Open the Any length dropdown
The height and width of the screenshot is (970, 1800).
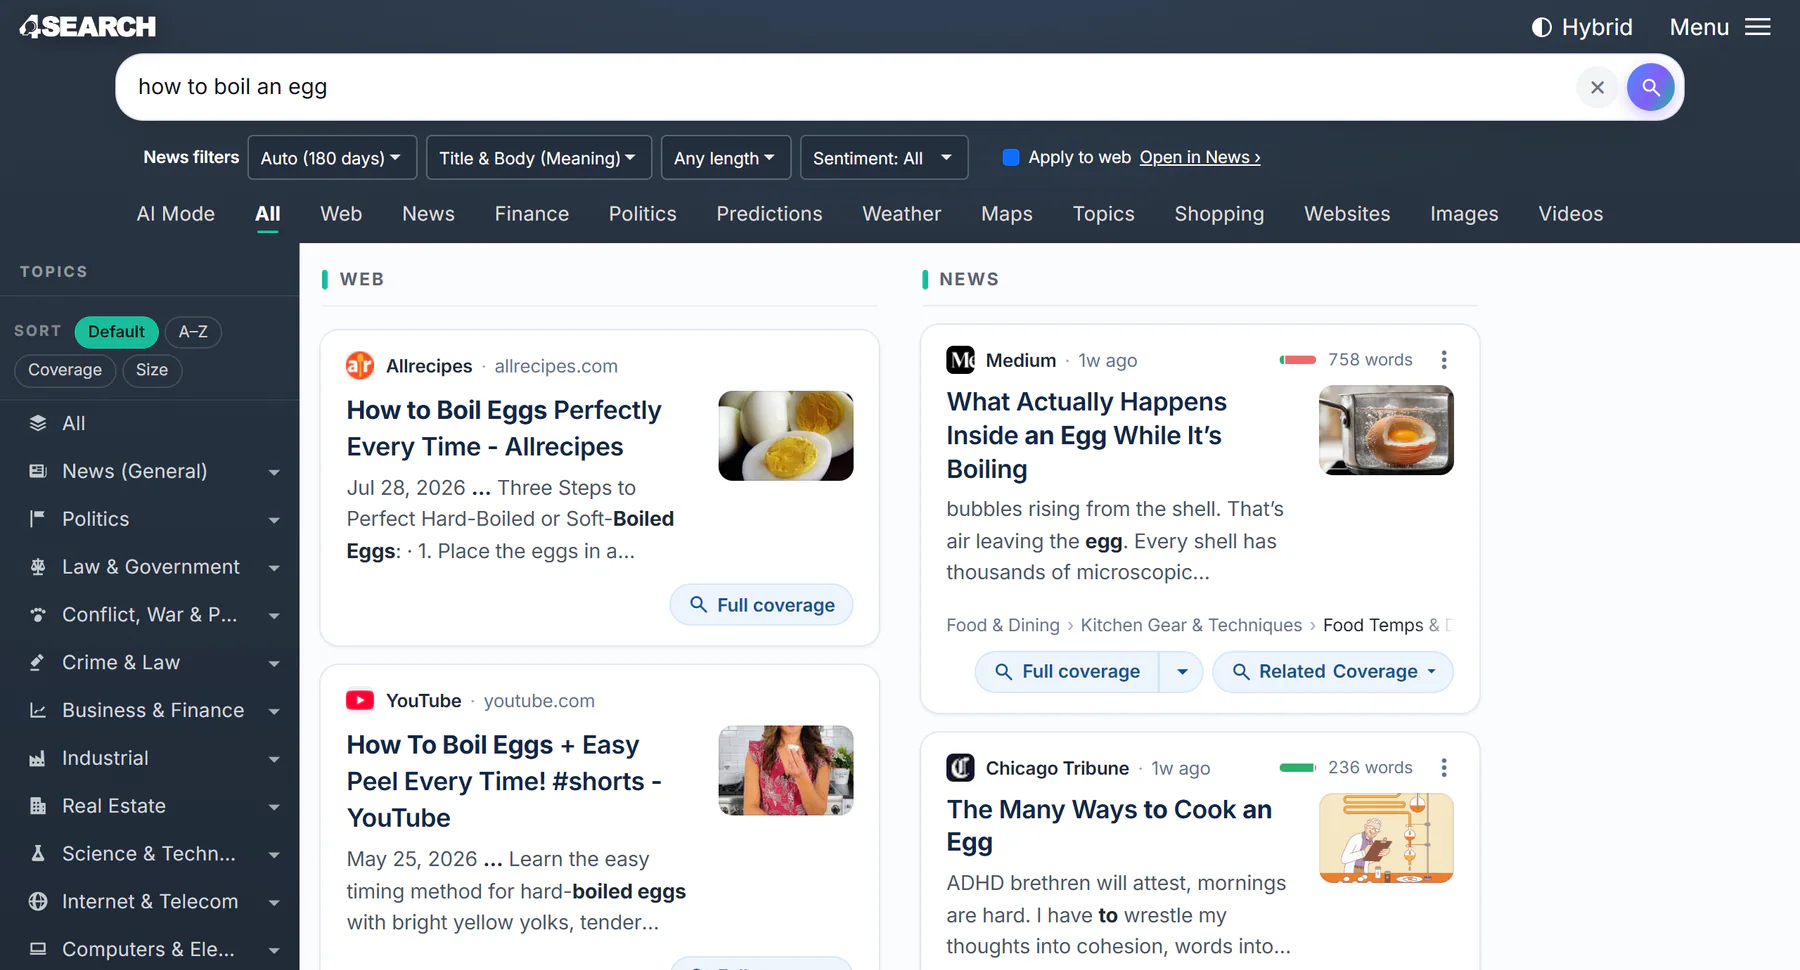coord(725,158)
